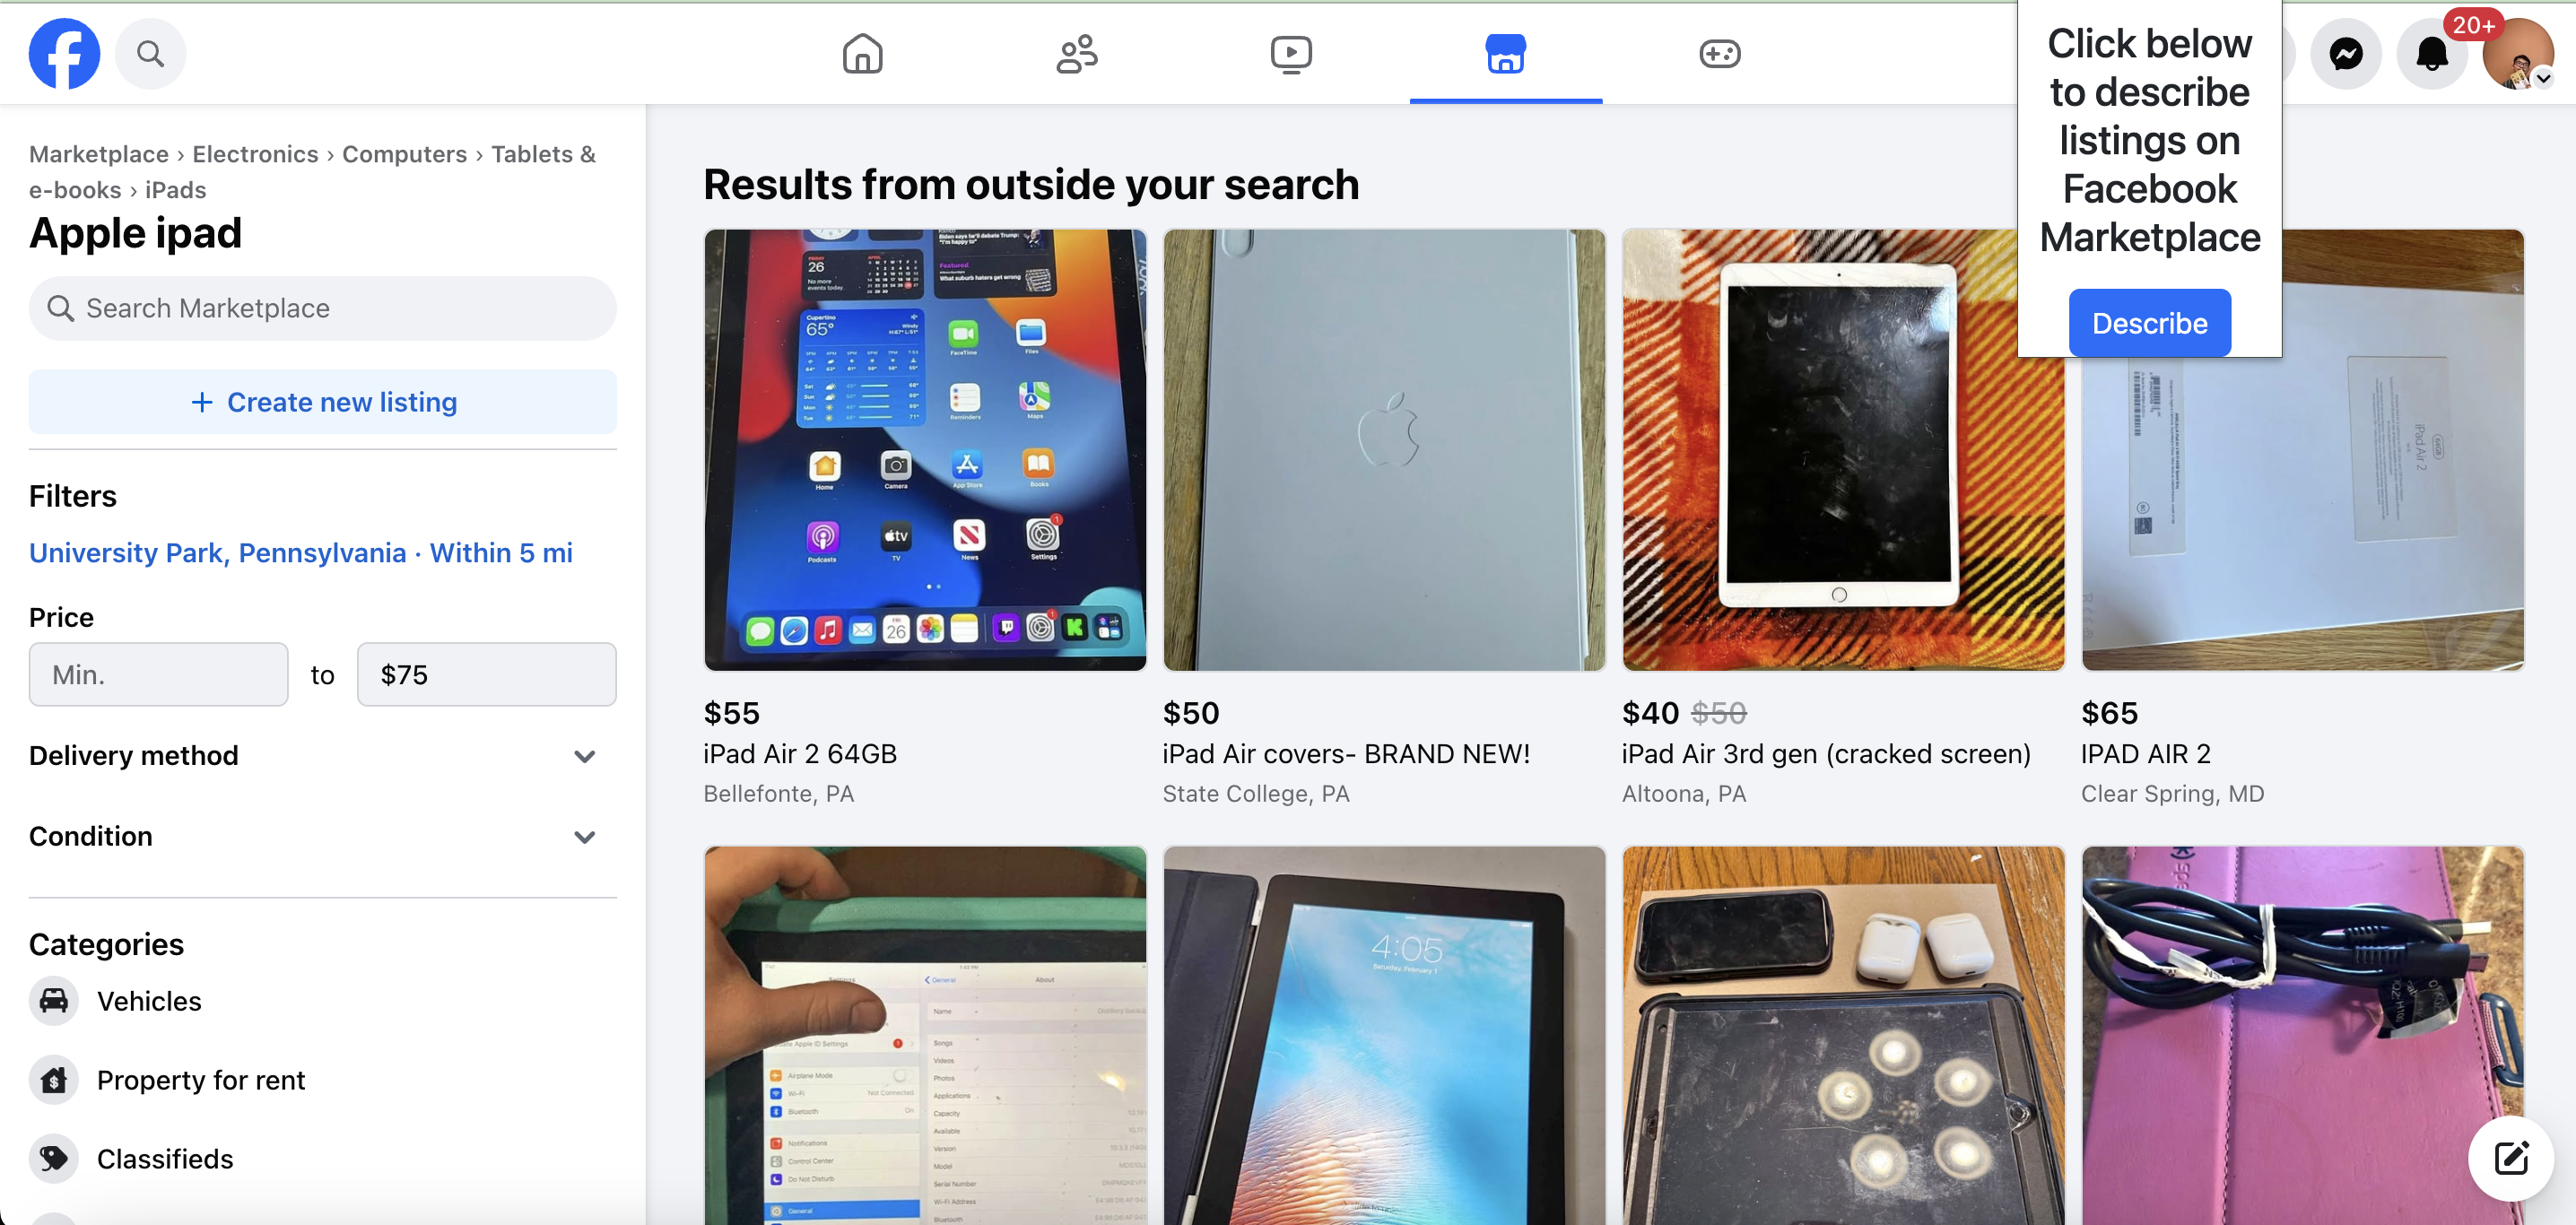Click the Create new listing button
The width and height of the screenshot is (2576, 1225).
tap(322, 402)
